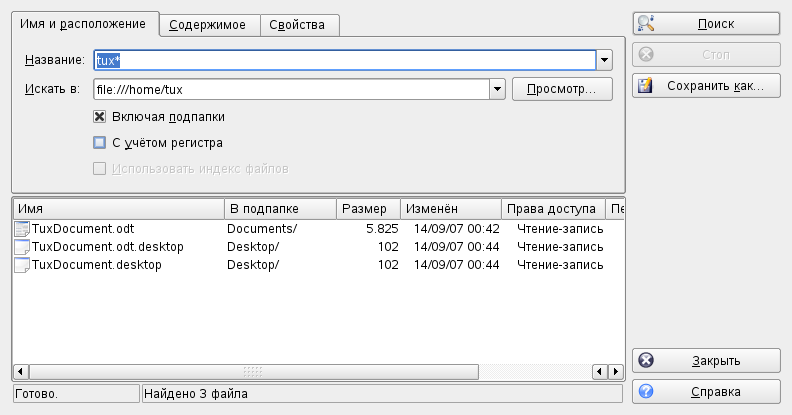Open the Свойства tab

(299, 24)
